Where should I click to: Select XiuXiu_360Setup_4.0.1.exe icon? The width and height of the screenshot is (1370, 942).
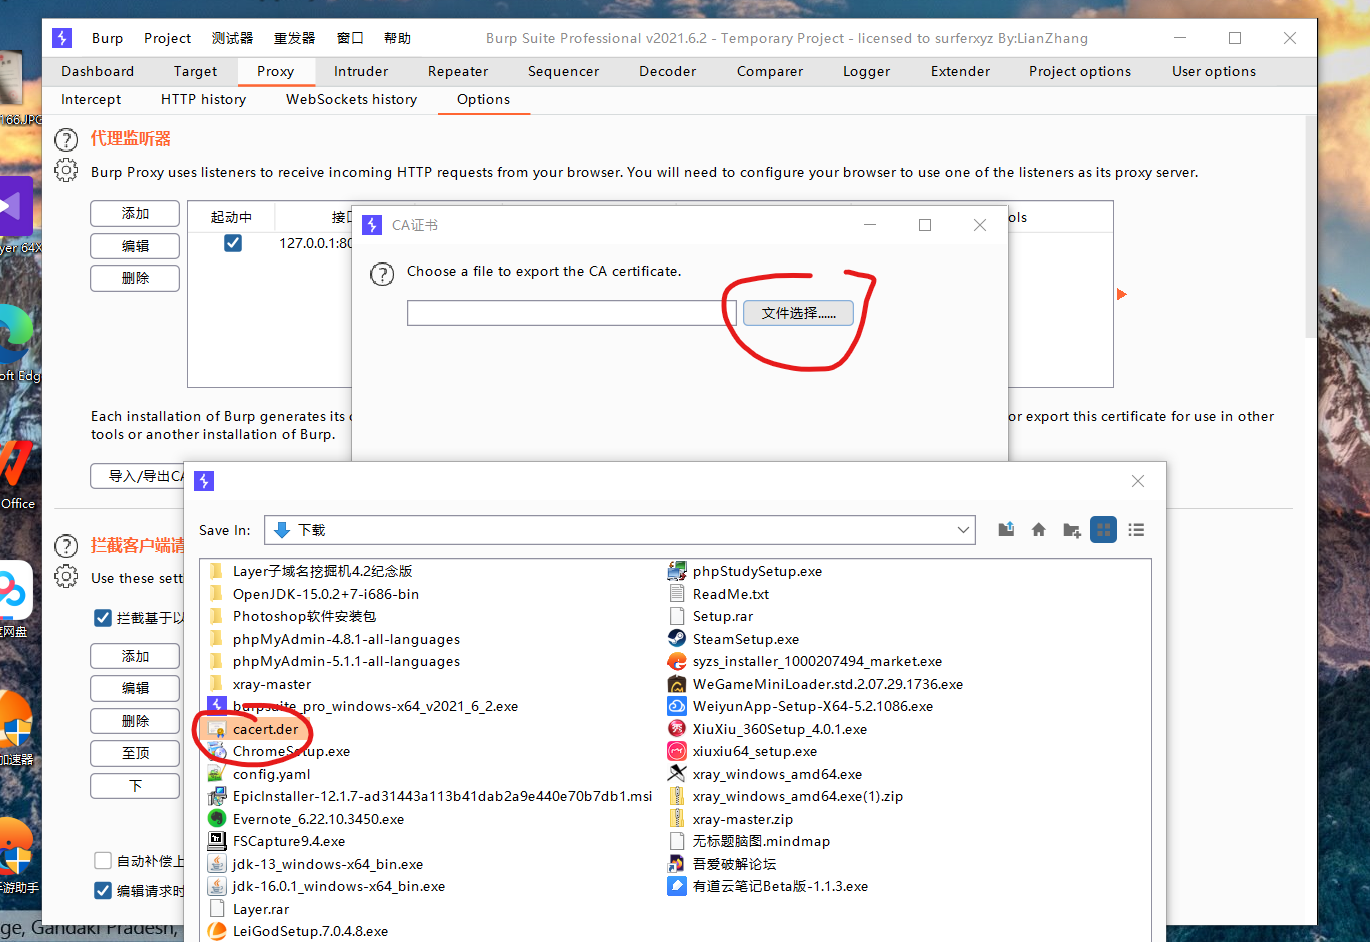[677, 729]
